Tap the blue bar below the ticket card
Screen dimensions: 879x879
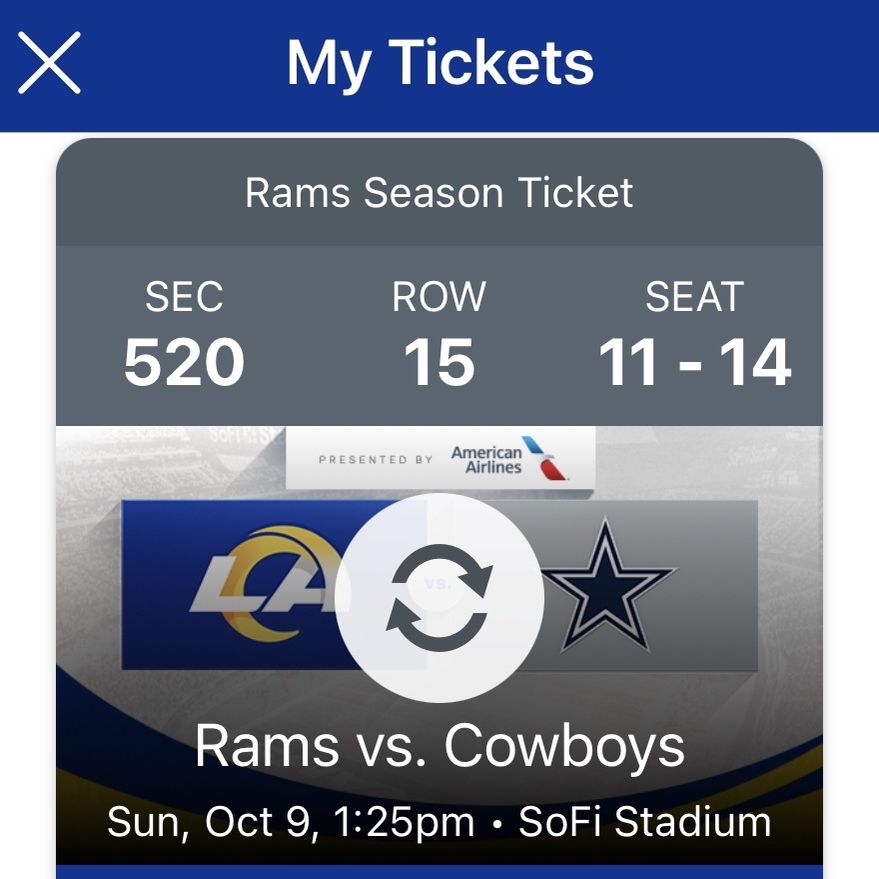[x=440, y=872]
